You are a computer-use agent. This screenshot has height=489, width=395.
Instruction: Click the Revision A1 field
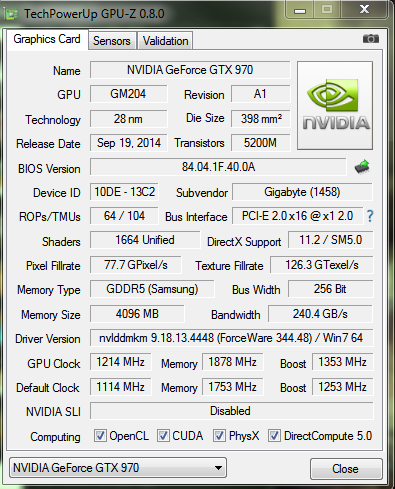pyautogui.click(x=260, y=94)
